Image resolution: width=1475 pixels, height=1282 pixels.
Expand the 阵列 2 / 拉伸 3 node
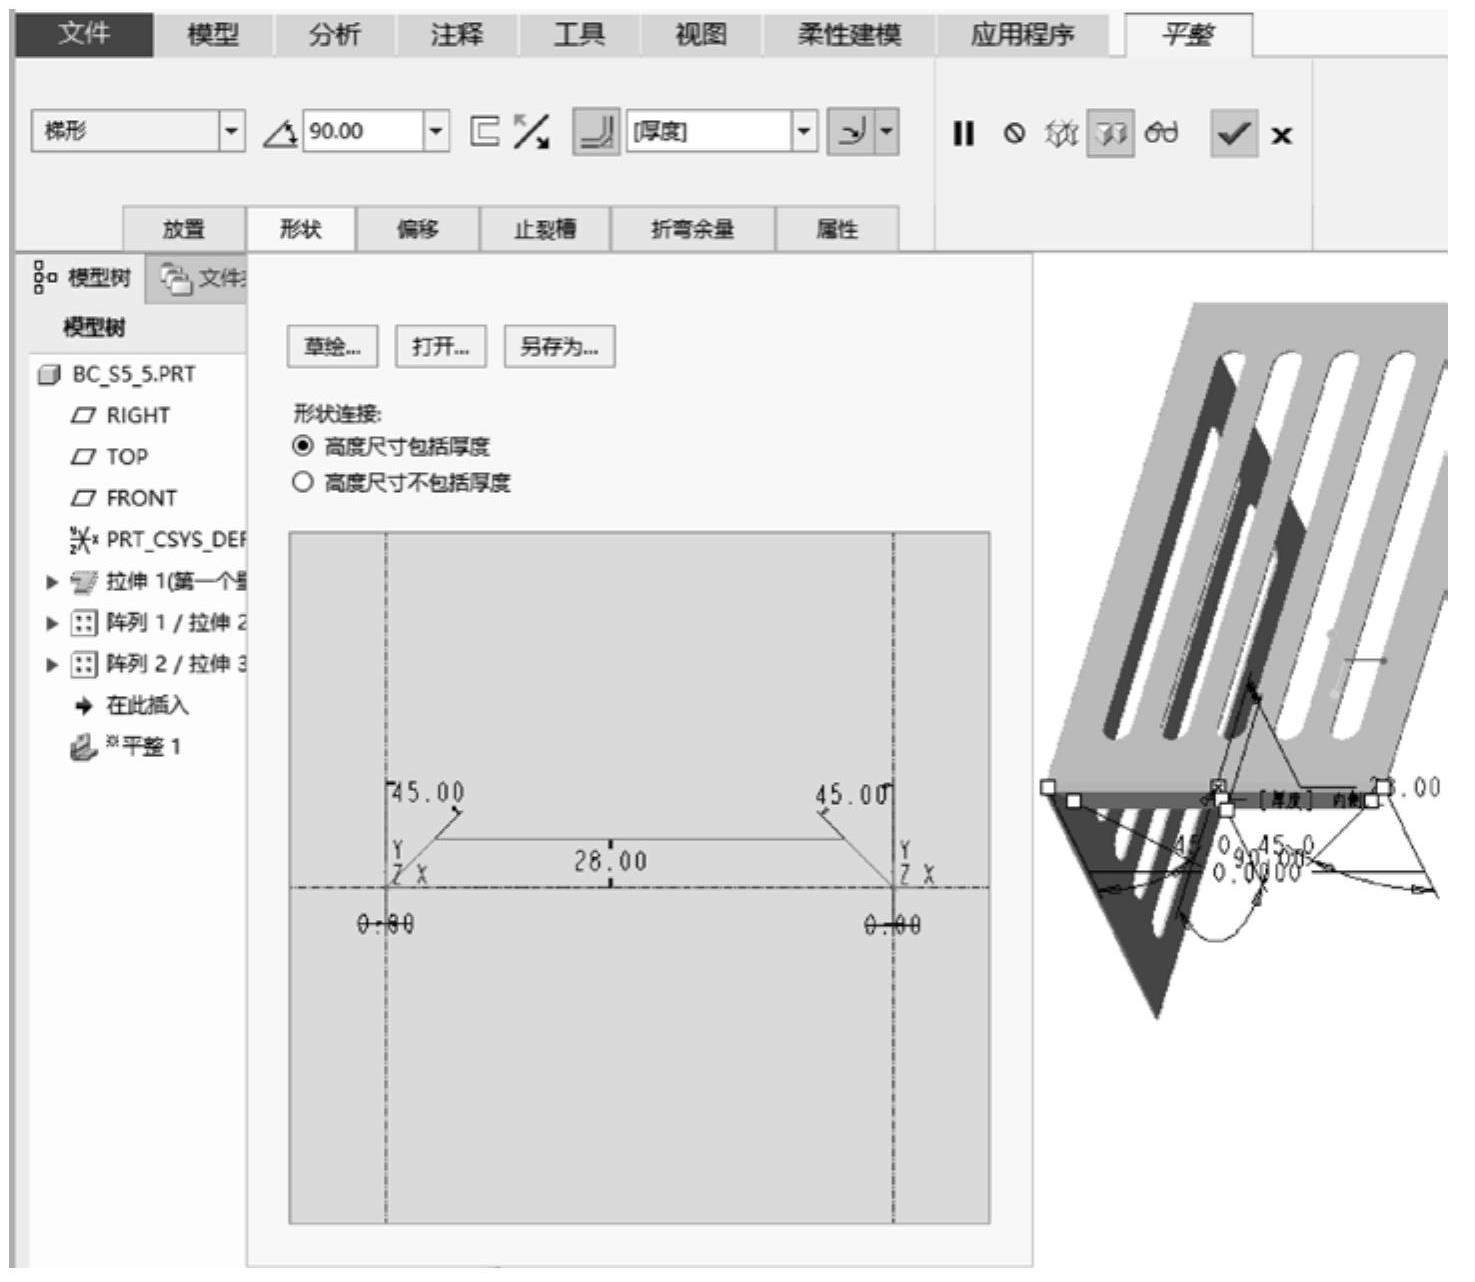[52, 664]
